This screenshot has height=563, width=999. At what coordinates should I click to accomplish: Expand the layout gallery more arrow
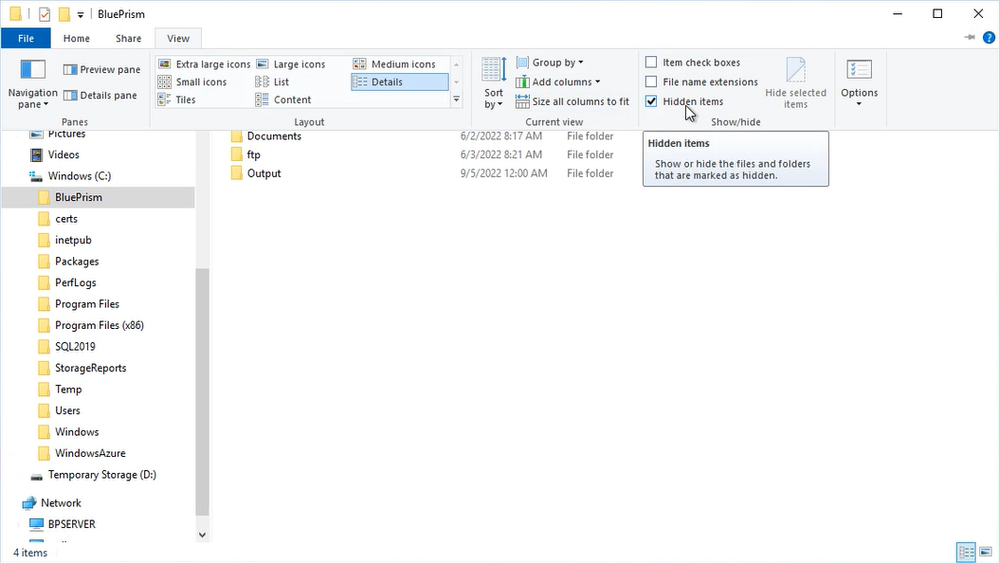coord(456,99)
